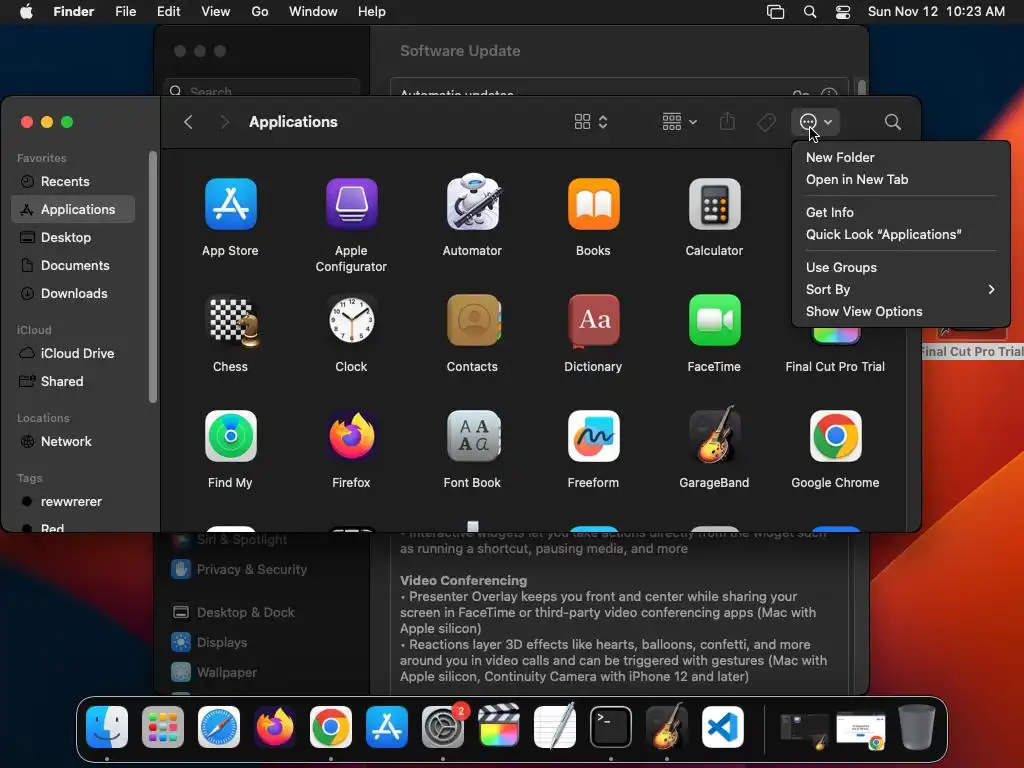
Task: Toggle the Action ellipsis menu button
Action: pos(815,122)
